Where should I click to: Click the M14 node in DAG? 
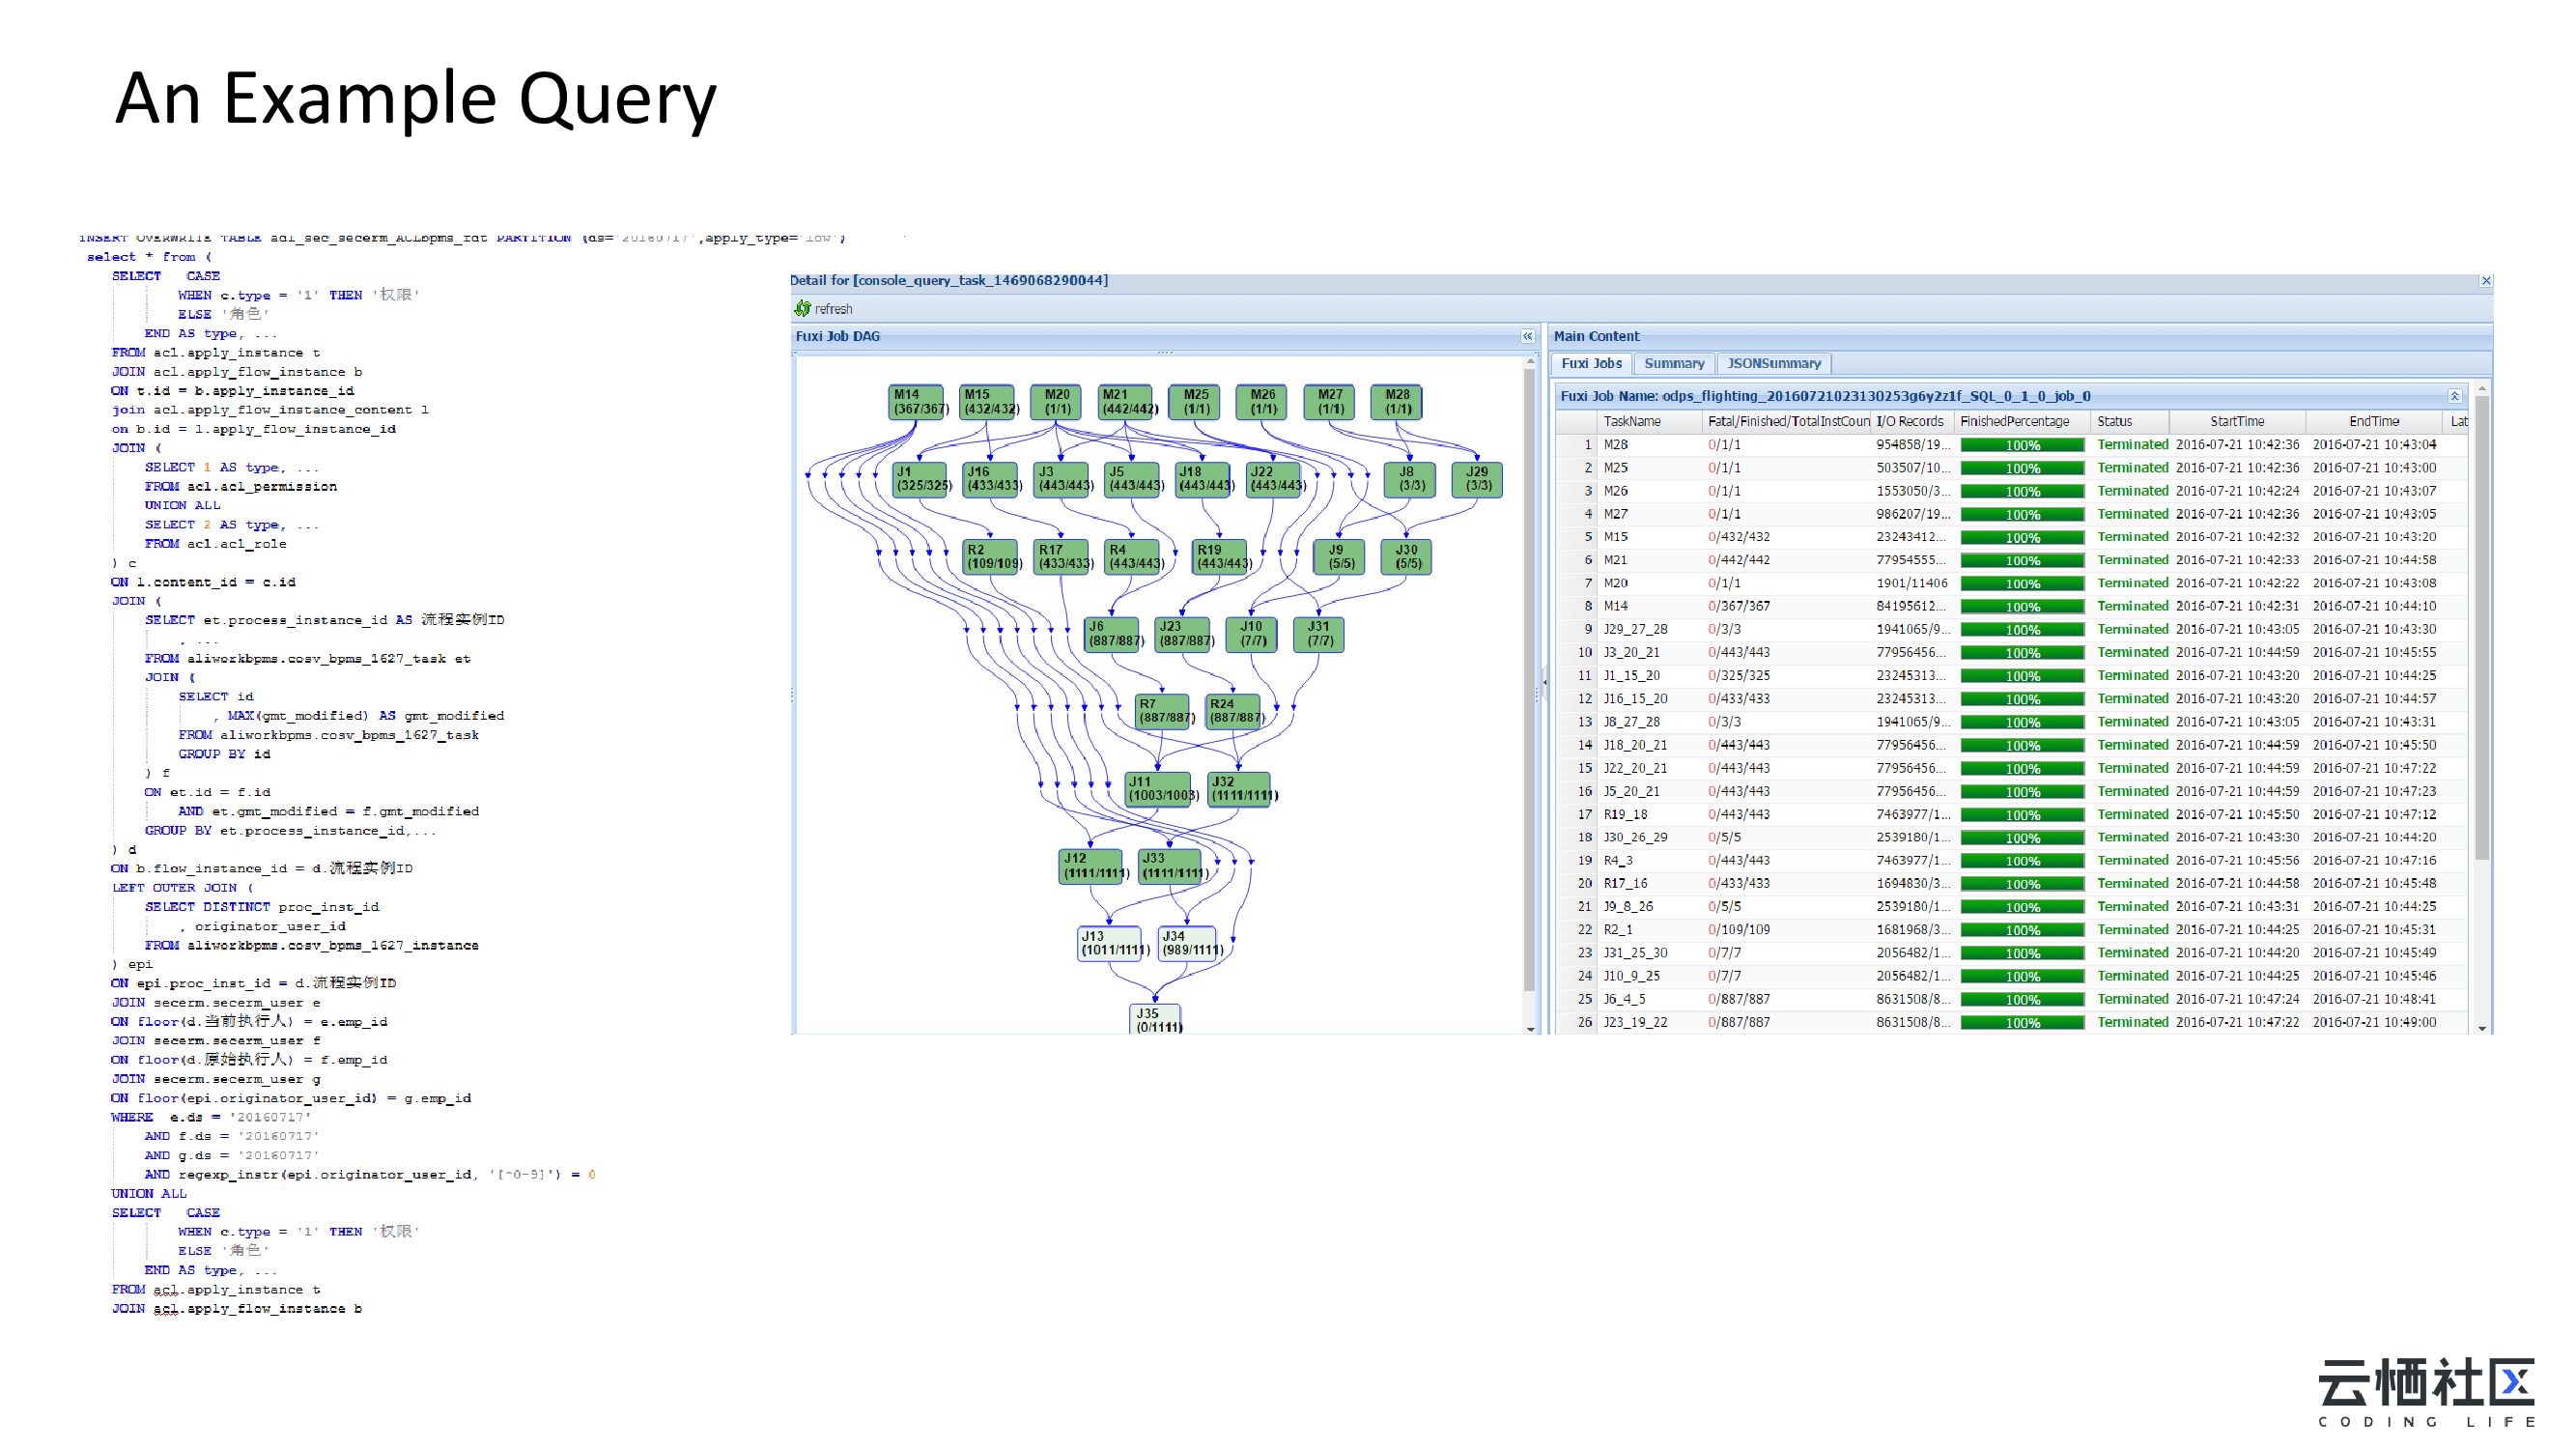[x=915, y=402]
